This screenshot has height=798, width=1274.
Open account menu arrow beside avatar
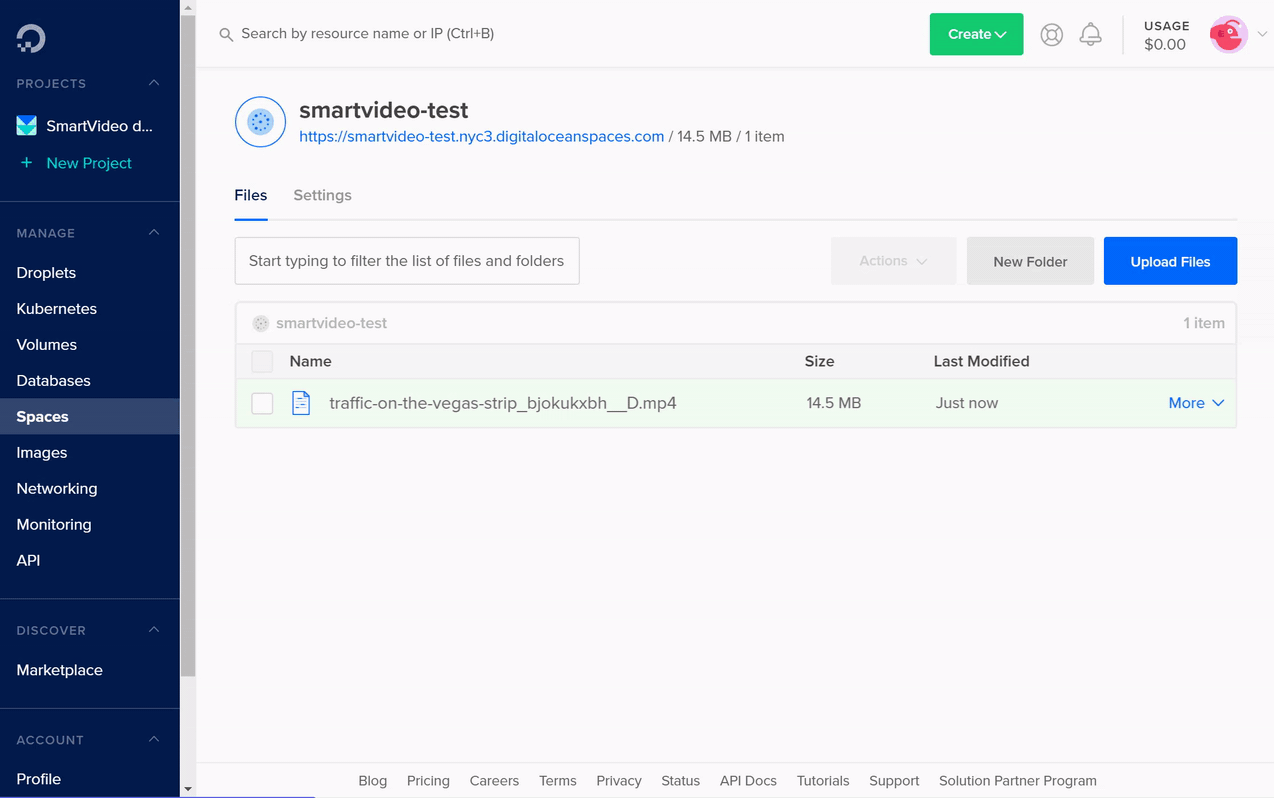click(x=1262, y=34)
